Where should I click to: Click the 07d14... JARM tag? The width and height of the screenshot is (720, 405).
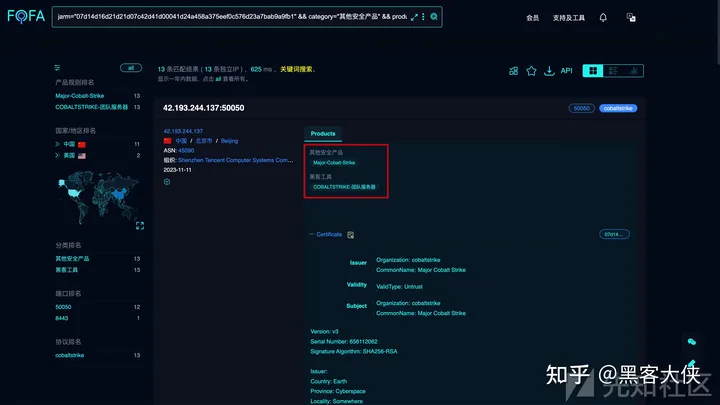click(614, 234)
